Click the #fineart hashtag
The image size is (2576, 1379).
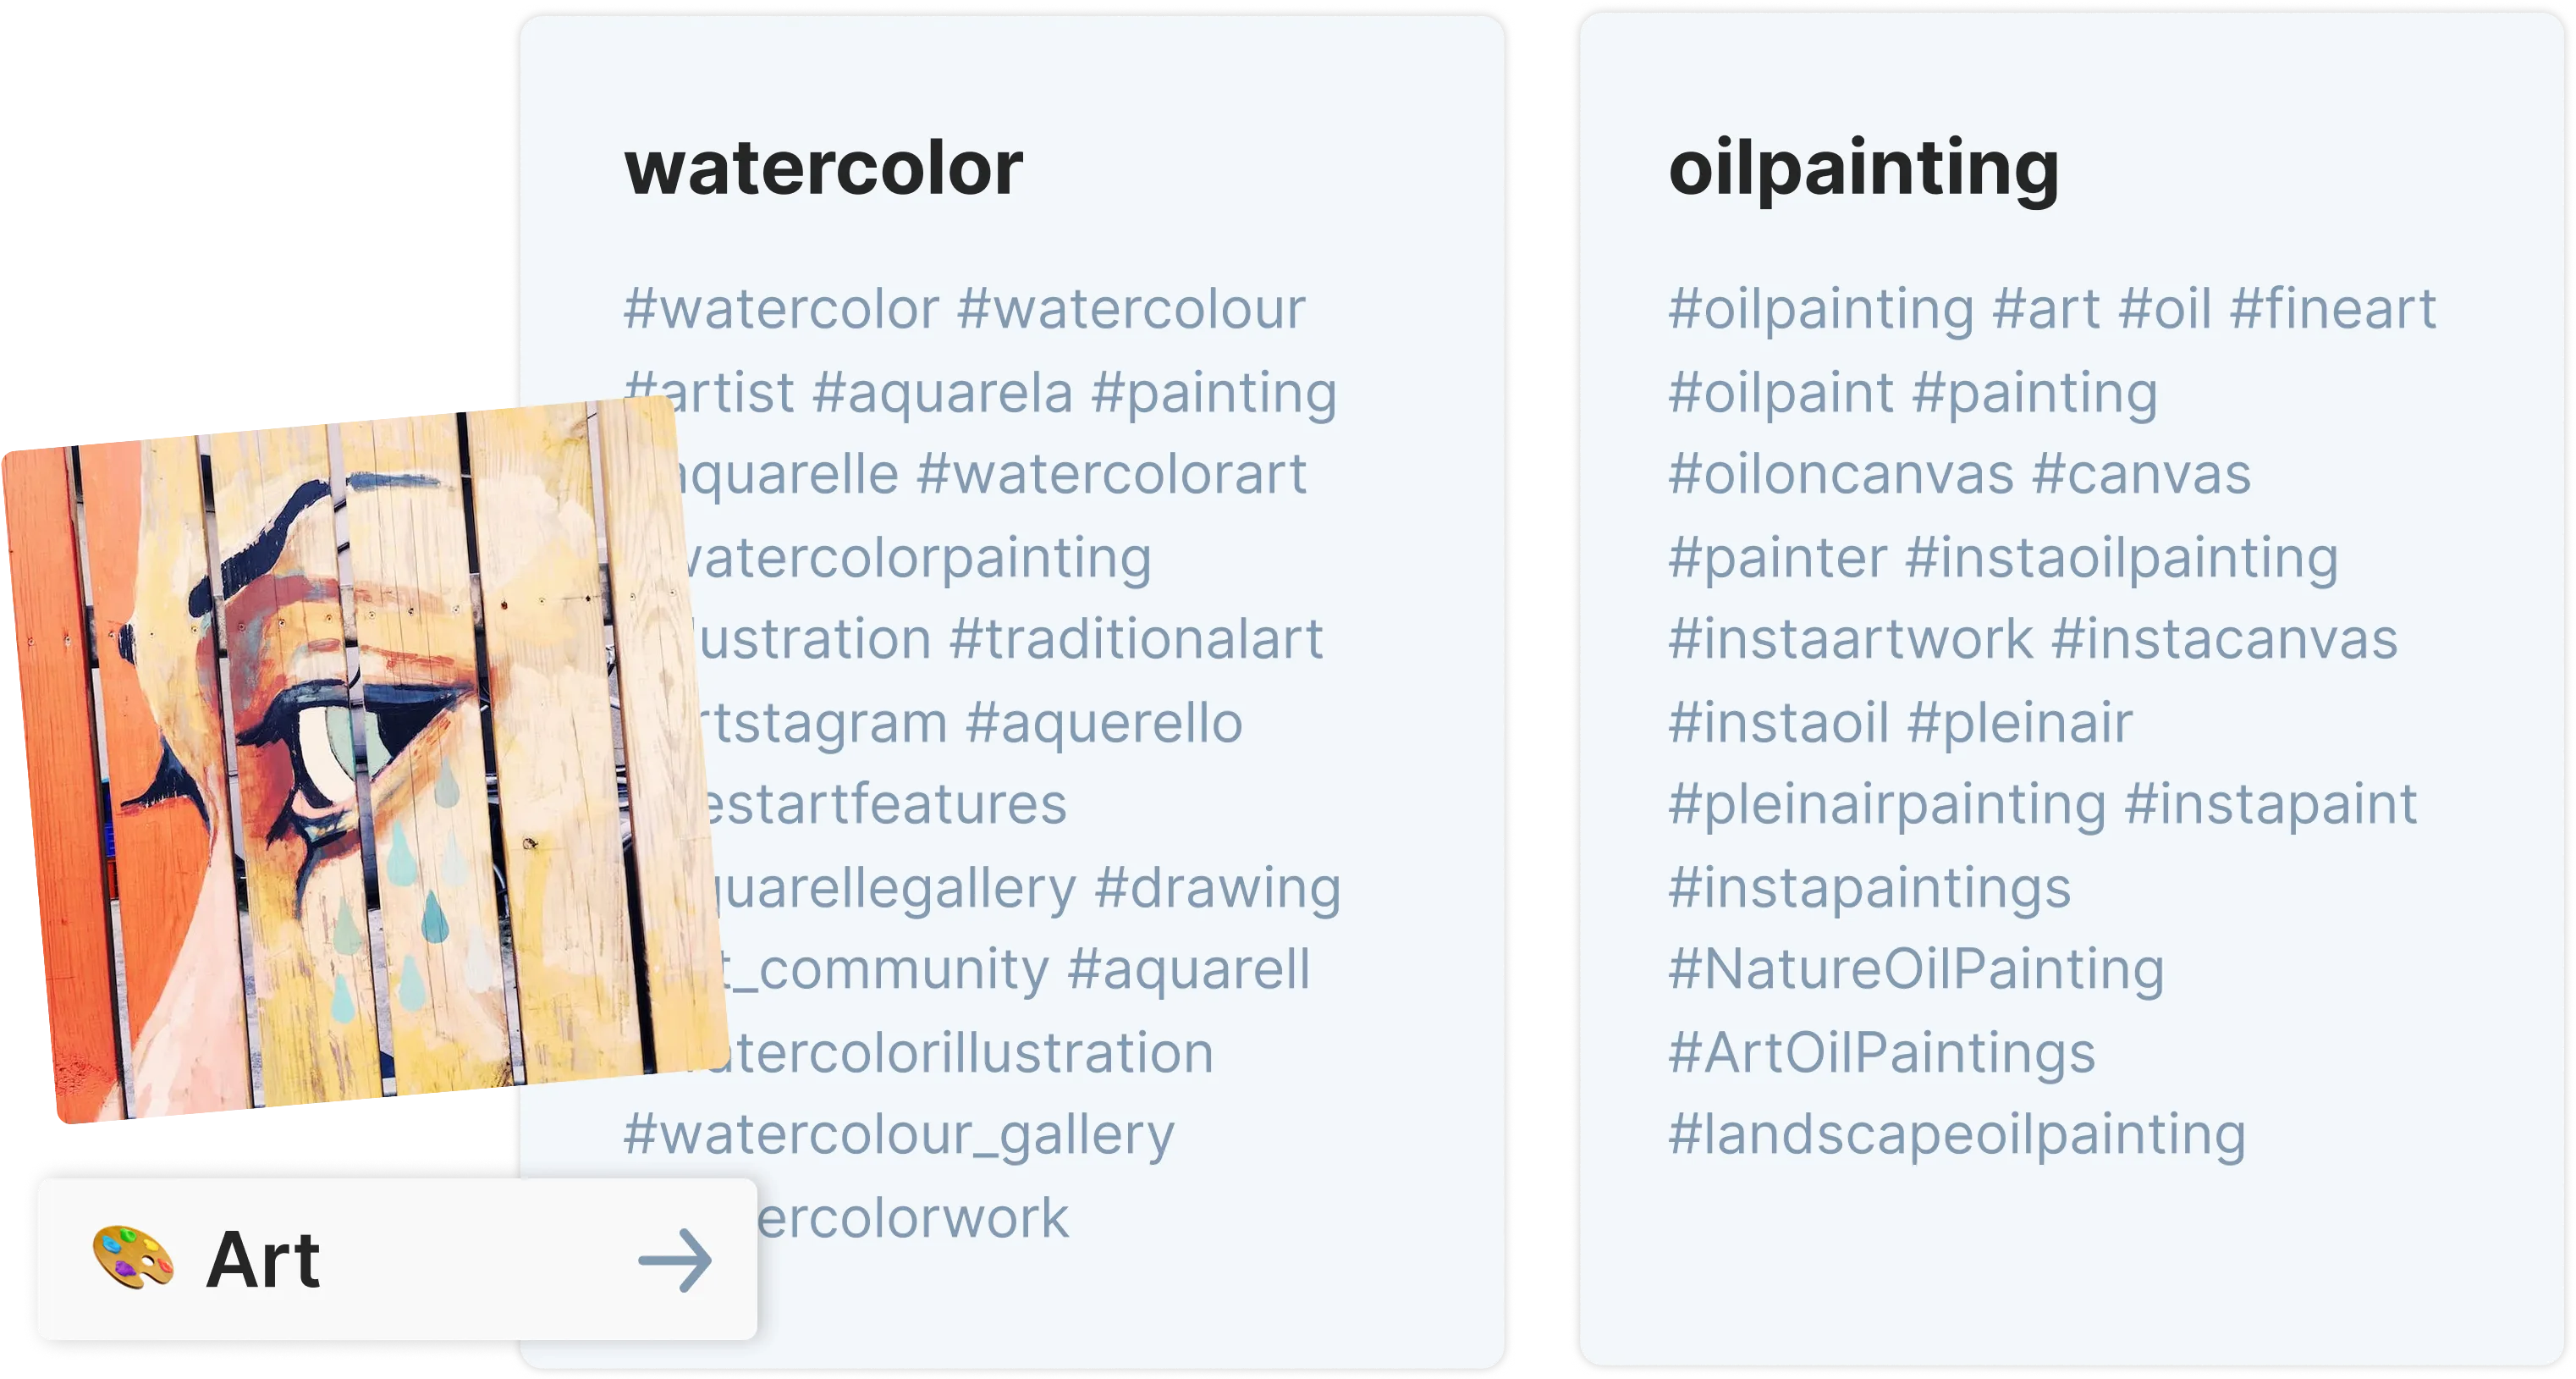pos(2332,308)
